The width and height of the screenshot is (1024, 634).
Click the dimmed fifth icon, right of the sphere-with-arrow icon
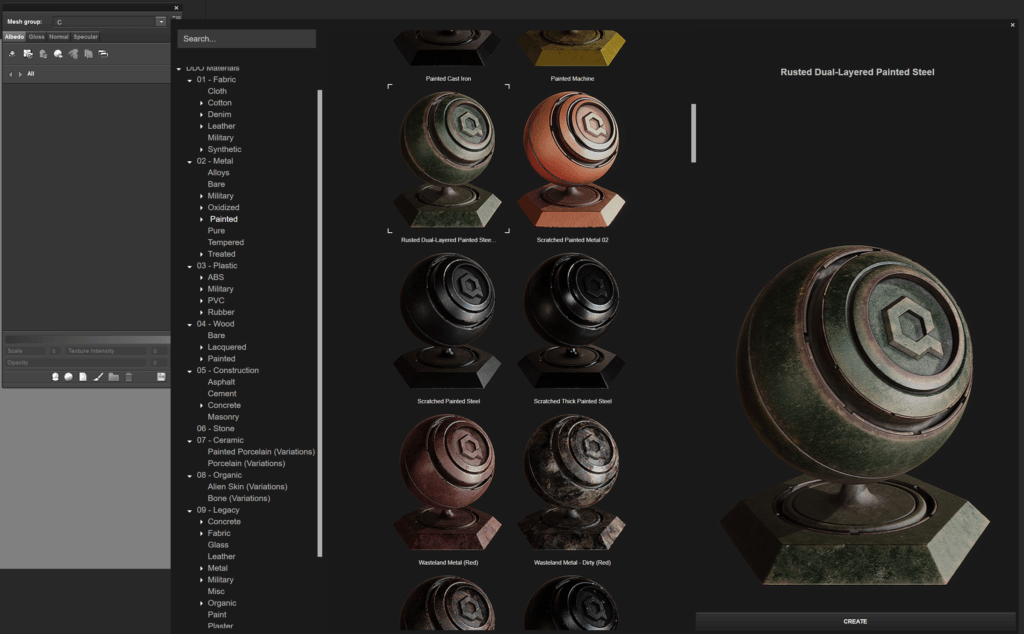click(x=73, y=54)
